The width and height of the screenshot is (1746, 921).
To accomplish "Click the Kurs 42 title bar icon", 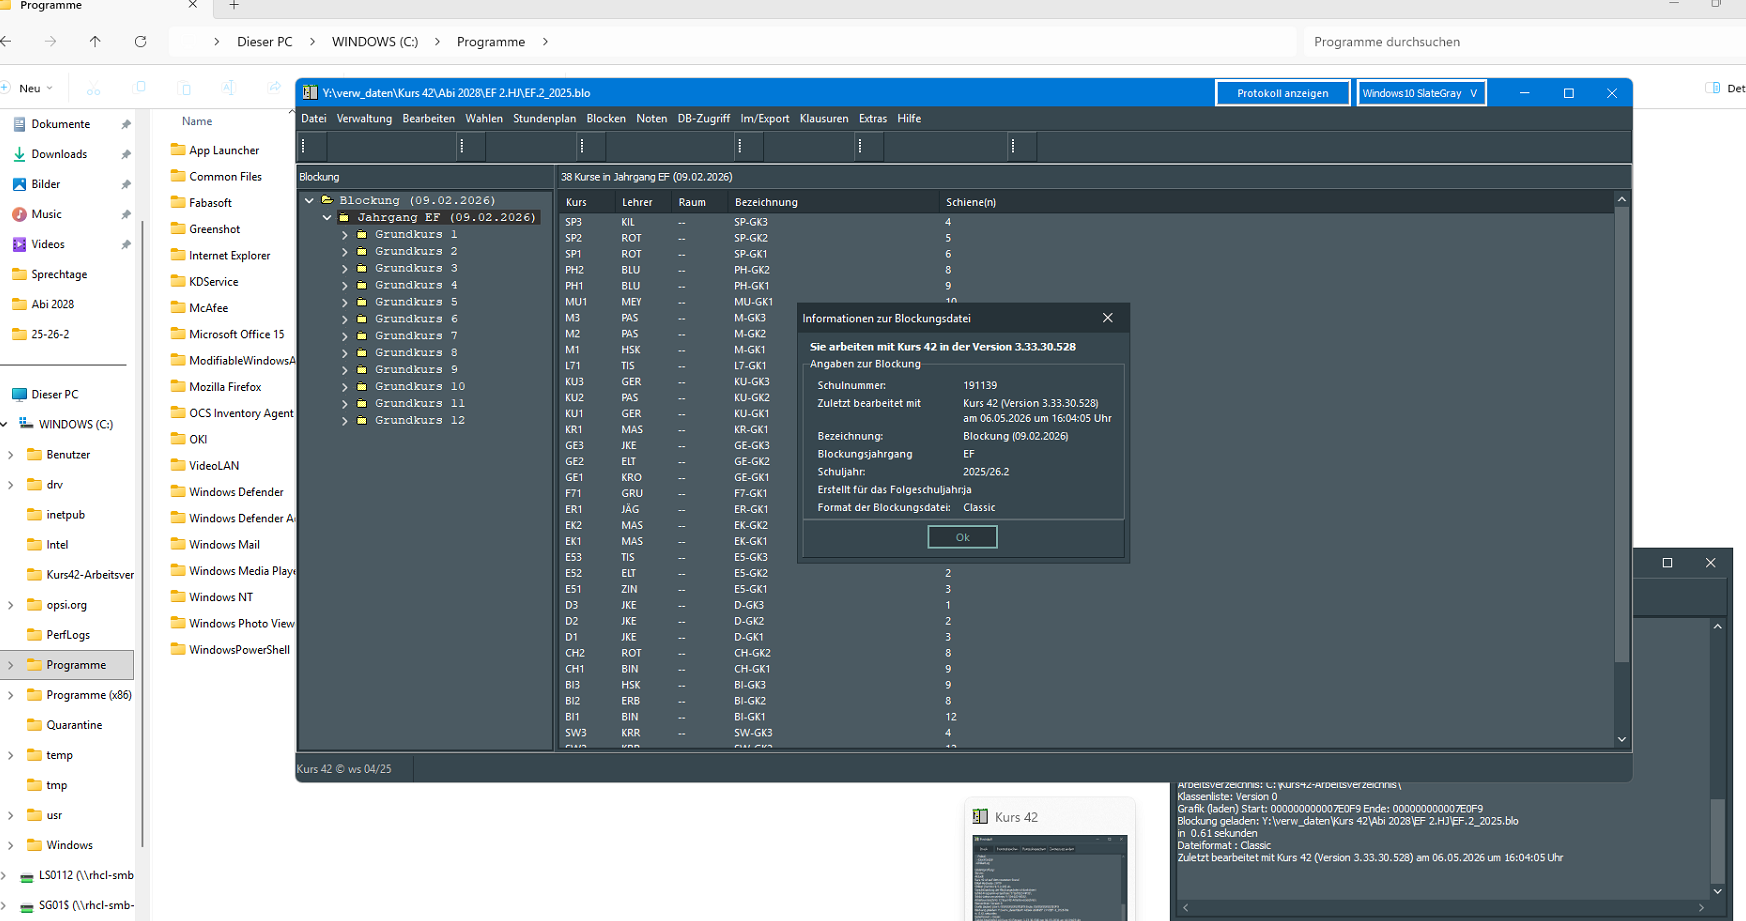I will point(310,93).
